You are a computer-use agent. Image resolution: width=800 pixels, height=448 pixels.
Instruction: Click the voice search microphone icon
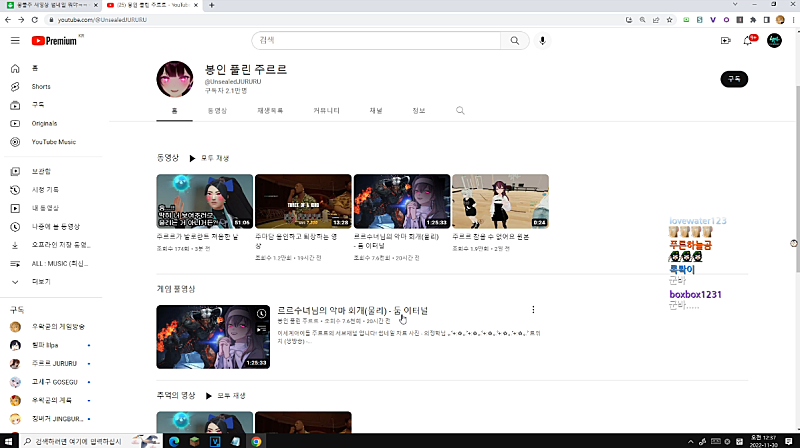(543, 41)
